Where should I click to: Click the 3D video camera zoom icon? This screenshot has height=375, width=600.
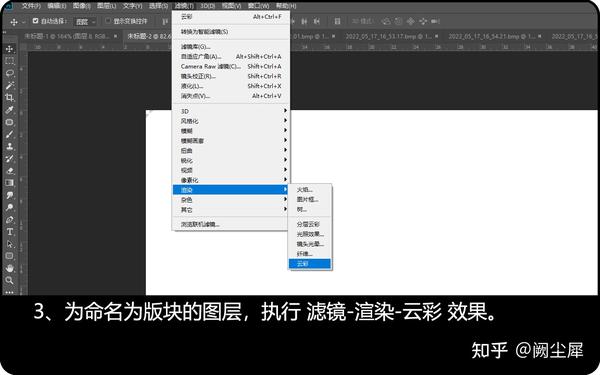[x=435, y=21]
